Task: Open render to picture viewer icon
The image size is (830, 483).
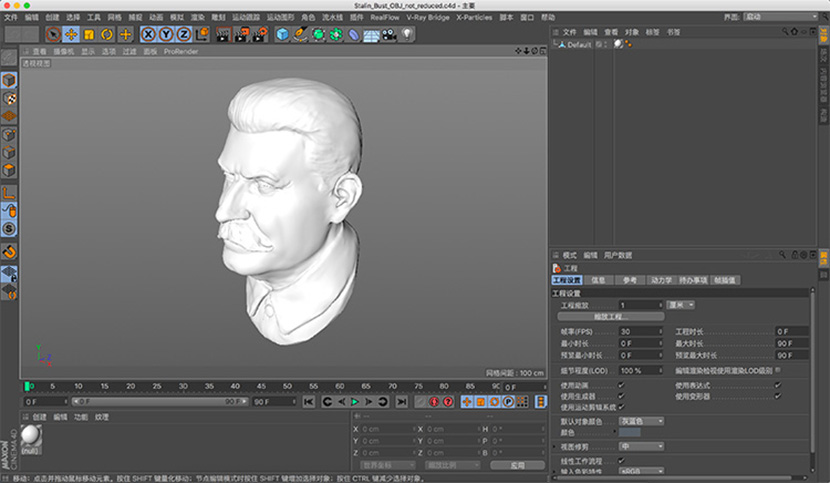Action: (241, 35)
